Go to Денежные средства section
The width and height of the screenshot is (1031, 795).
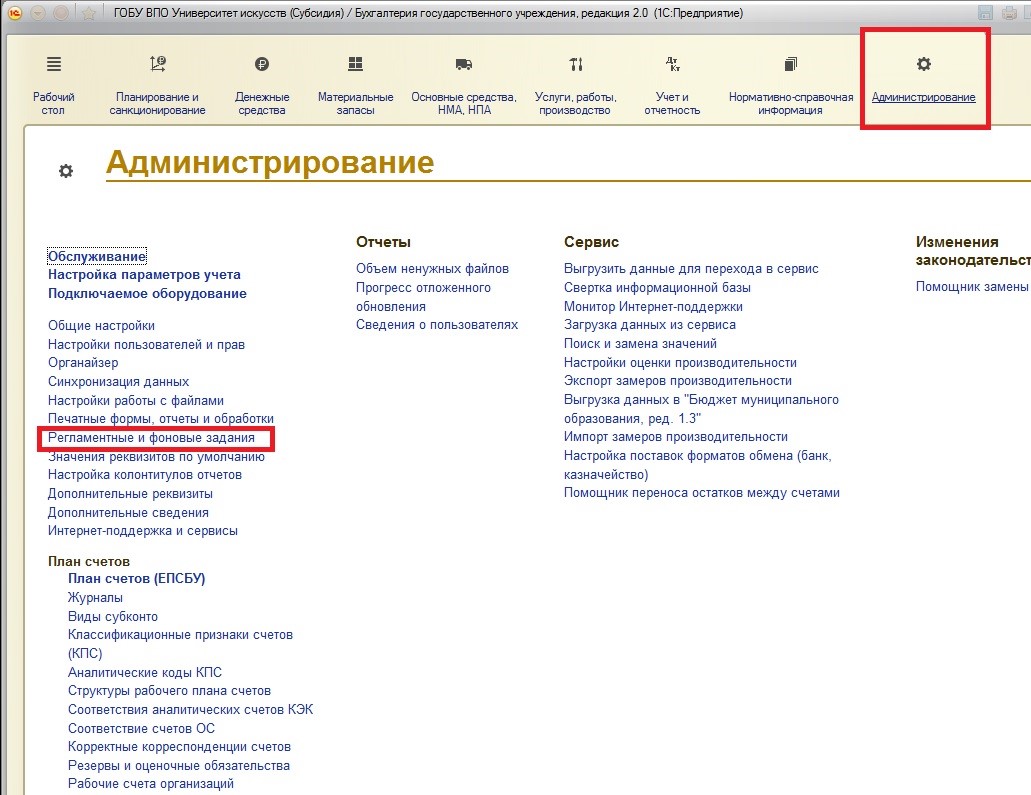(262, 86)
